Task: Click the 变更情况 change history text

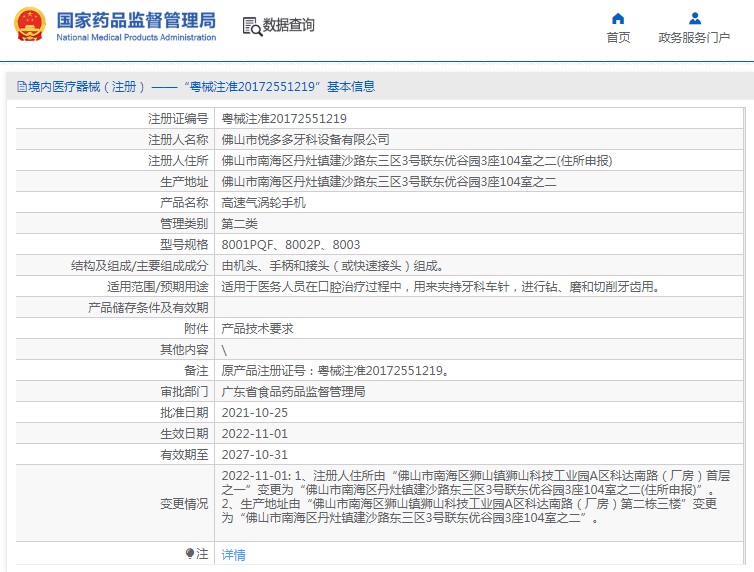Action: pyautogui.click(x=476, y=497)
